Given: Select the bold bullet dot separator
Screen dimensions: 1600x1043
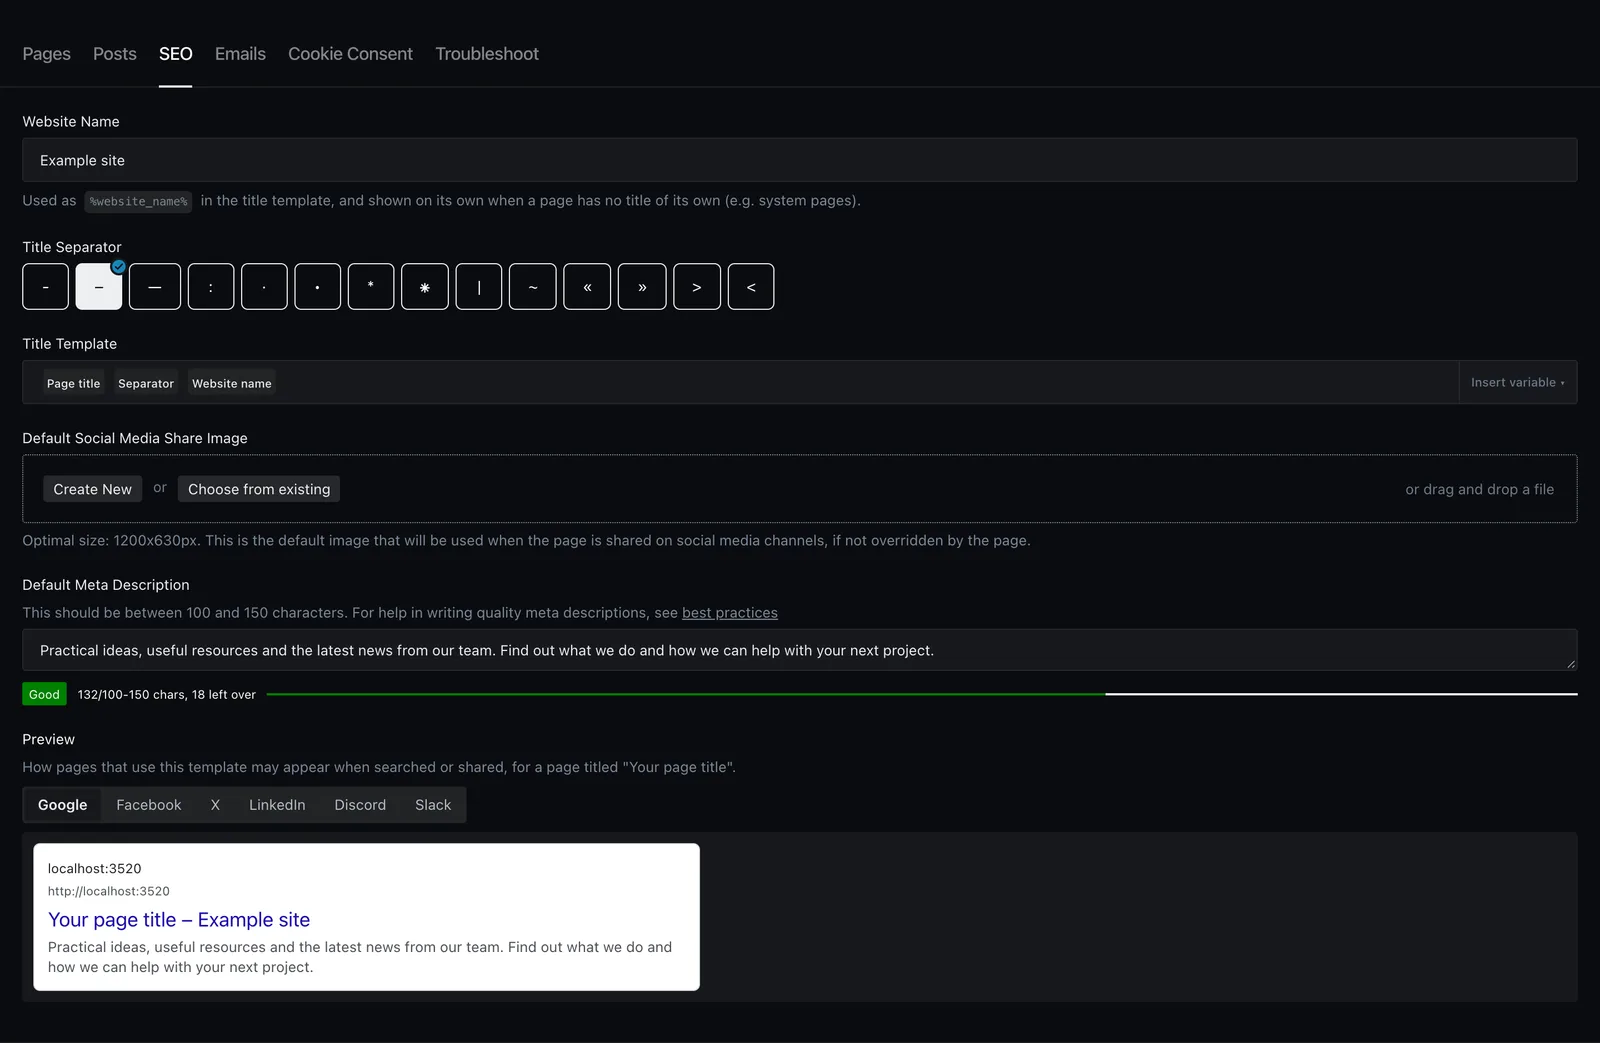Looking at the screenshot, I should coord(318,287).
